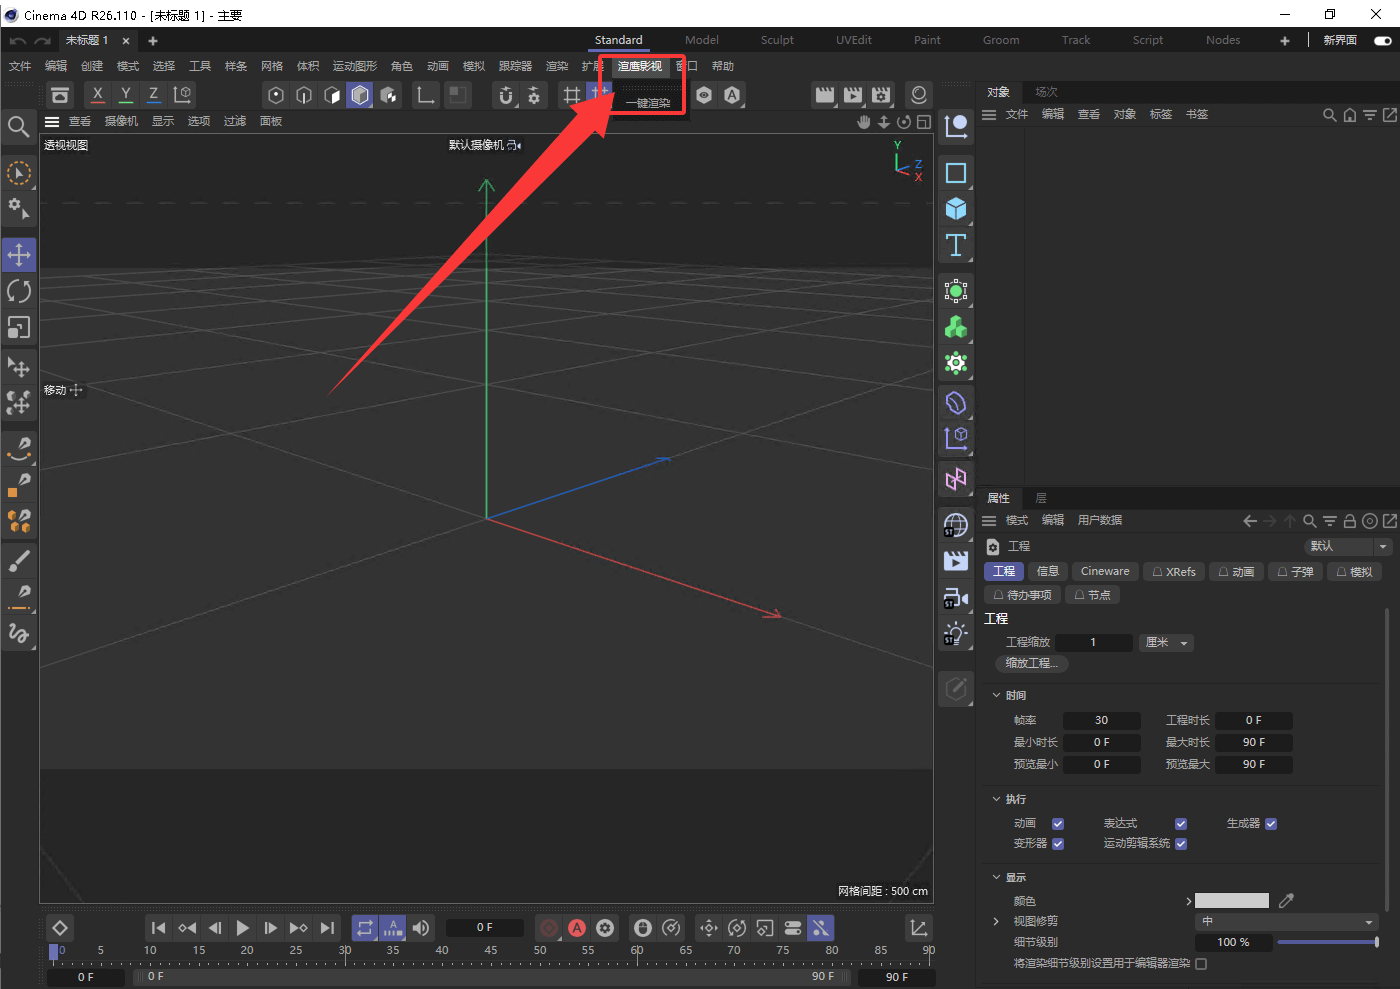Open the 厘米 unit dropdown
The image size is (1400, 989).
click(1166, 643)
